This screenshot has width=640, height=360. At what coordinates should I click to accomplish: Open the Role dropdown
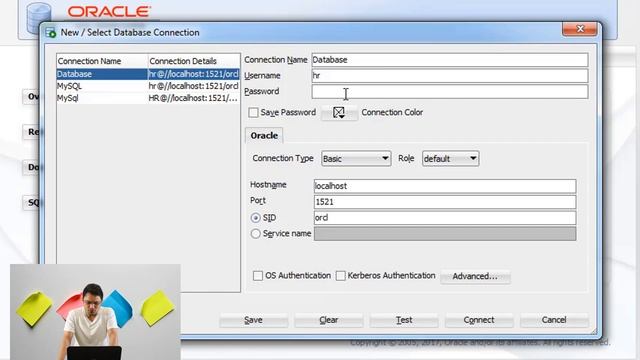tap(450, 158)
